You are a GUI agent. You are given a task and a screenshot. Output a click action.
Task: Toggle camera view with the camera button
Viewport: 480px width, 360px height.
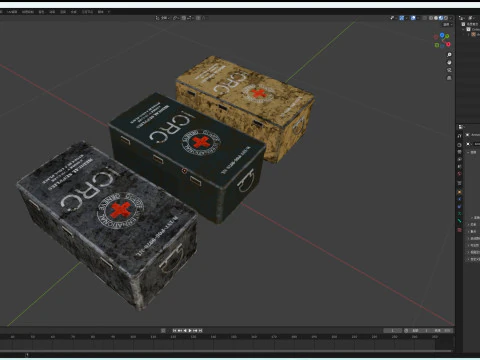(x=449, y=70)
